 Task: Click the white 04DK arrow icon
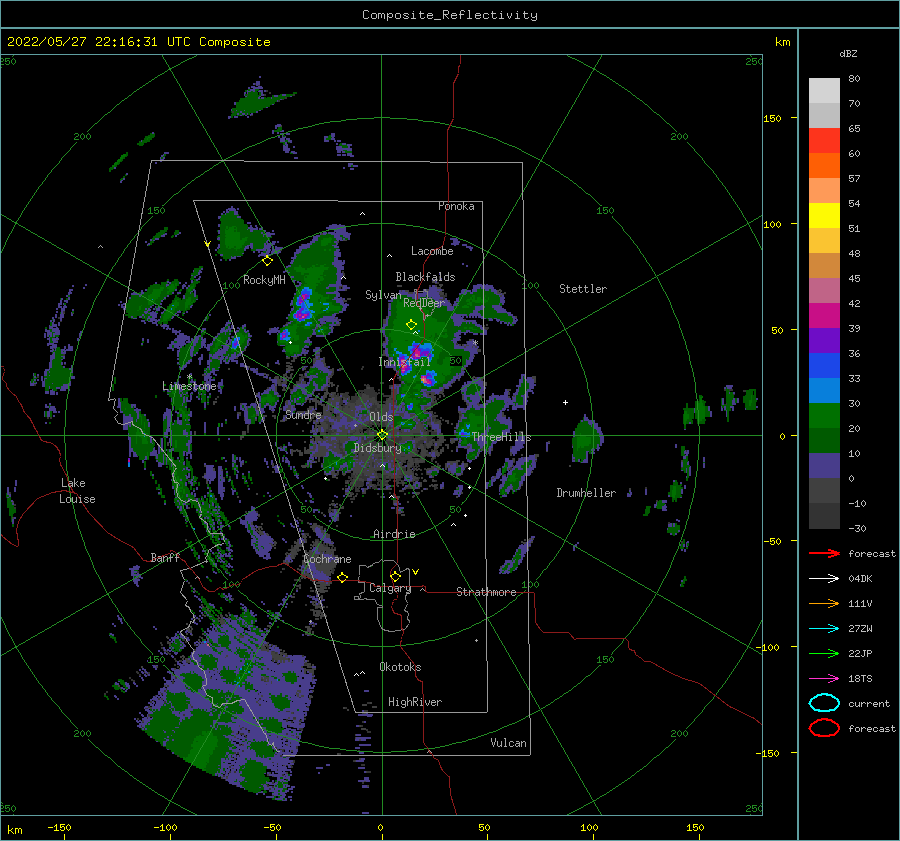tap(824, 579)
